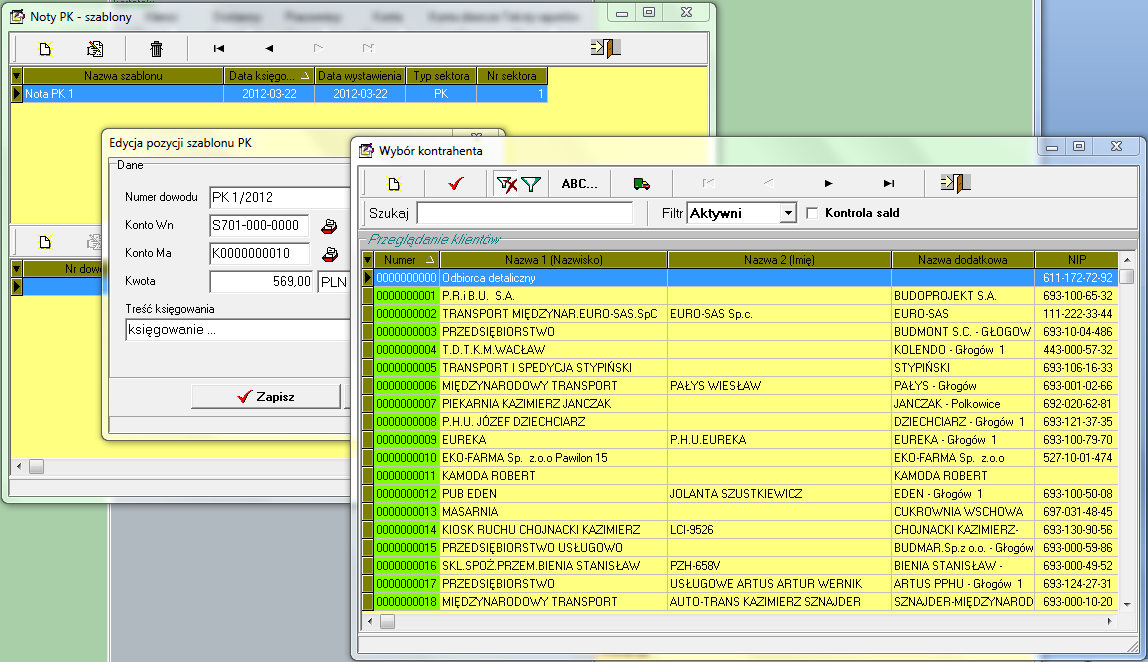Image resolution: width=1148 pixels, height=662 pixels.
Task: Select EKO-FARMA Sp. z.o.o Pawilon 15 row
Action: pos(740,458)
